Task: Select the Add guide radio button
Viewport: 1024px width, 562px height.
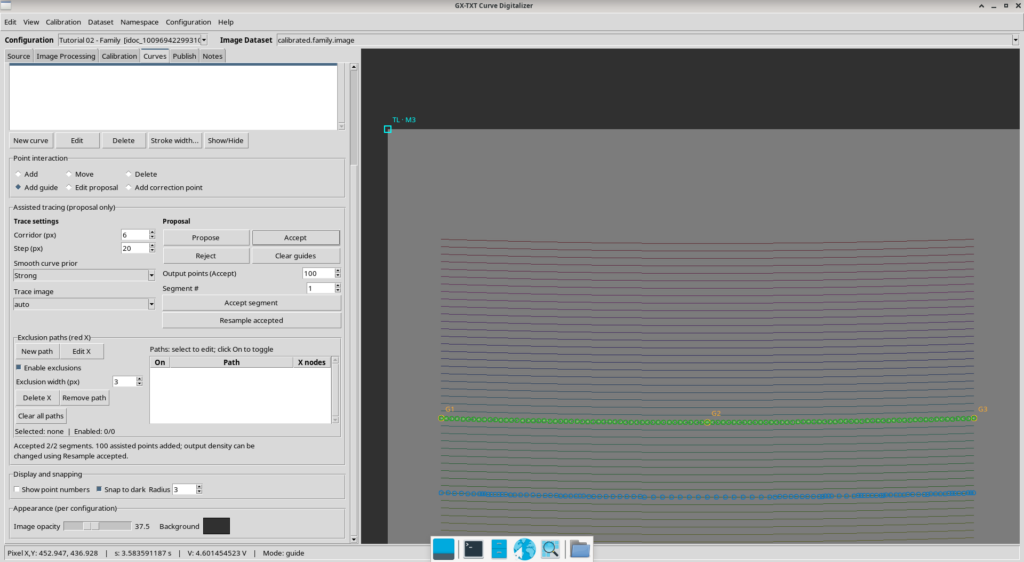Action: pos(18,187)
